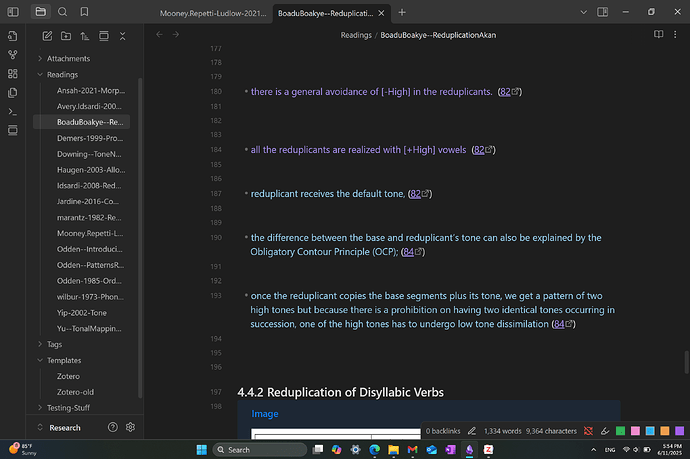Create a new folder in explorer

[x=66, y=36]
